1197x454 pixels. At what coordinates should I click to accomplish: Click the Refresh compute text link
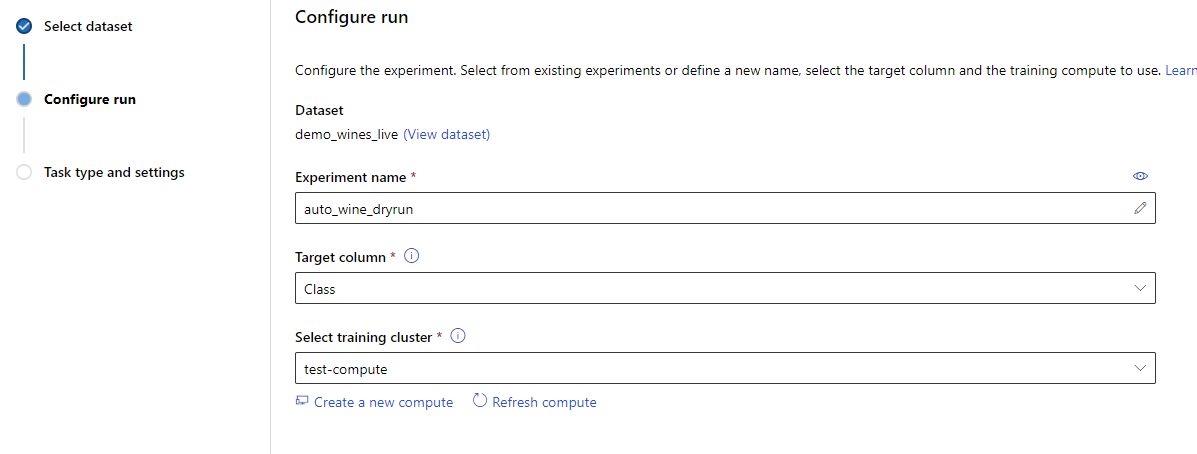[544, 402]
